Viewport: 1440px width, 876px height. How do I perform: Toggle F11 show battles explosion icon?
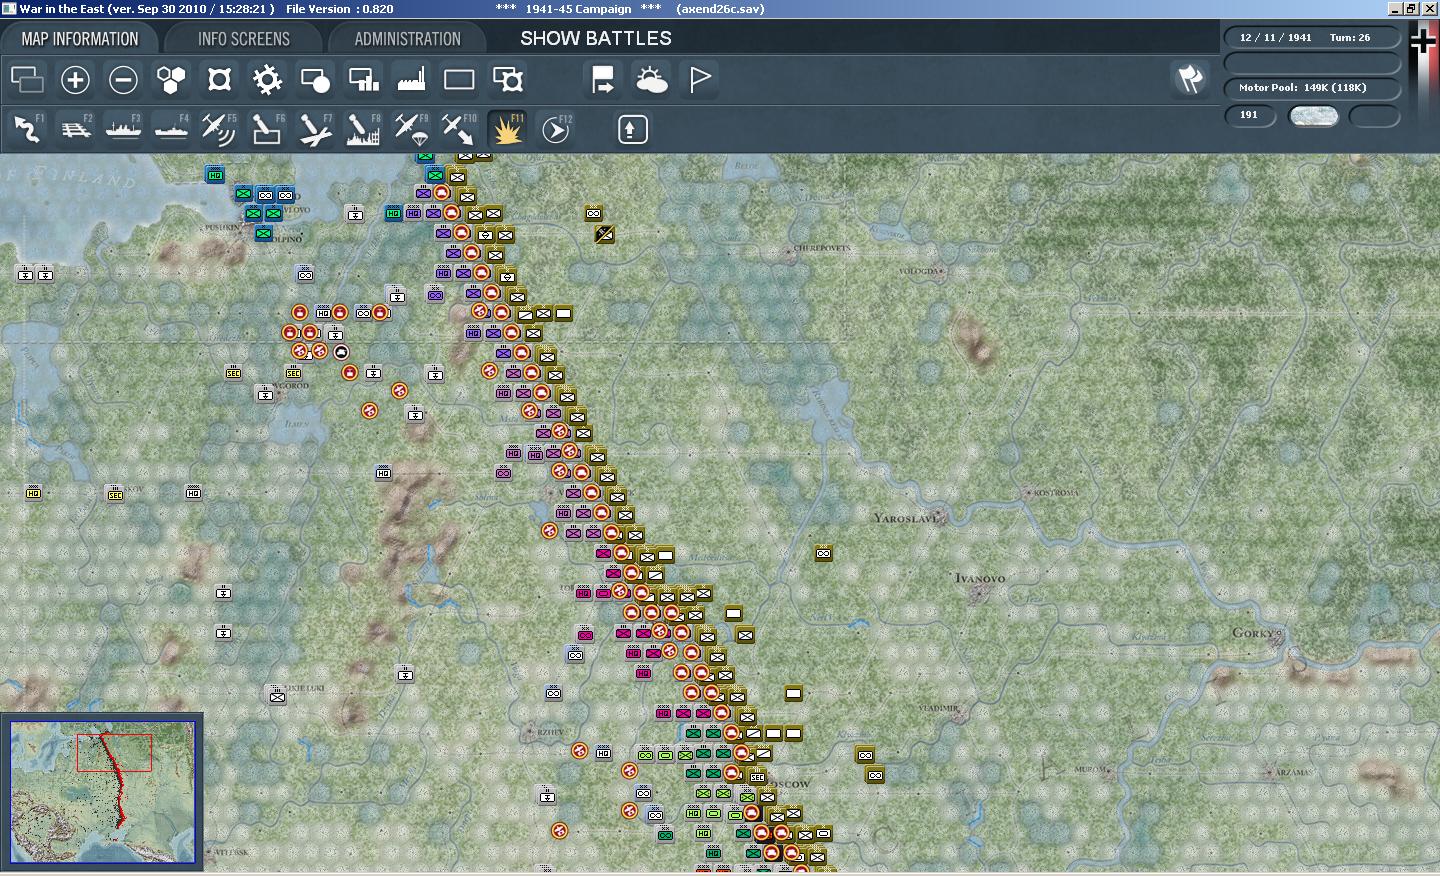[507, 129]
